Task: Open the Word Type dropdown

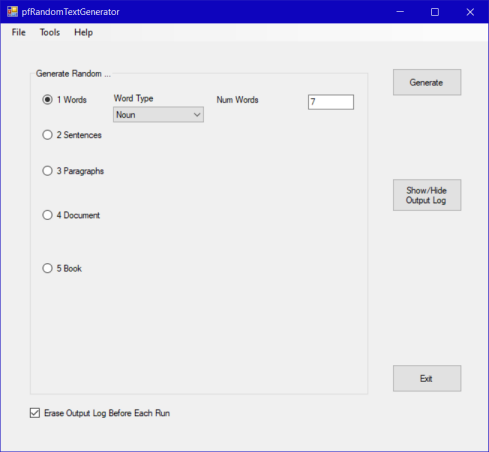Action: tap(158, 115)
